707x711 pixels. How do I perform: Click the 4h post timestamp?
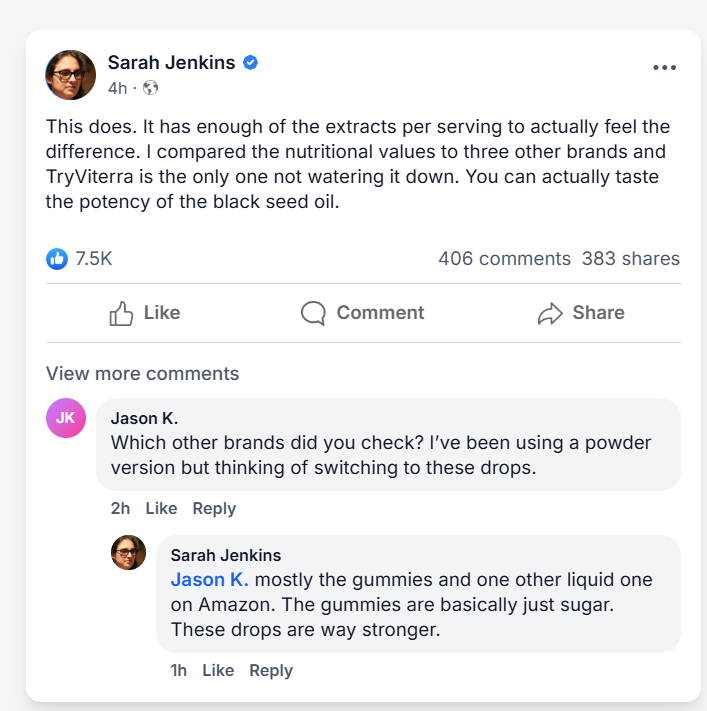117,88
